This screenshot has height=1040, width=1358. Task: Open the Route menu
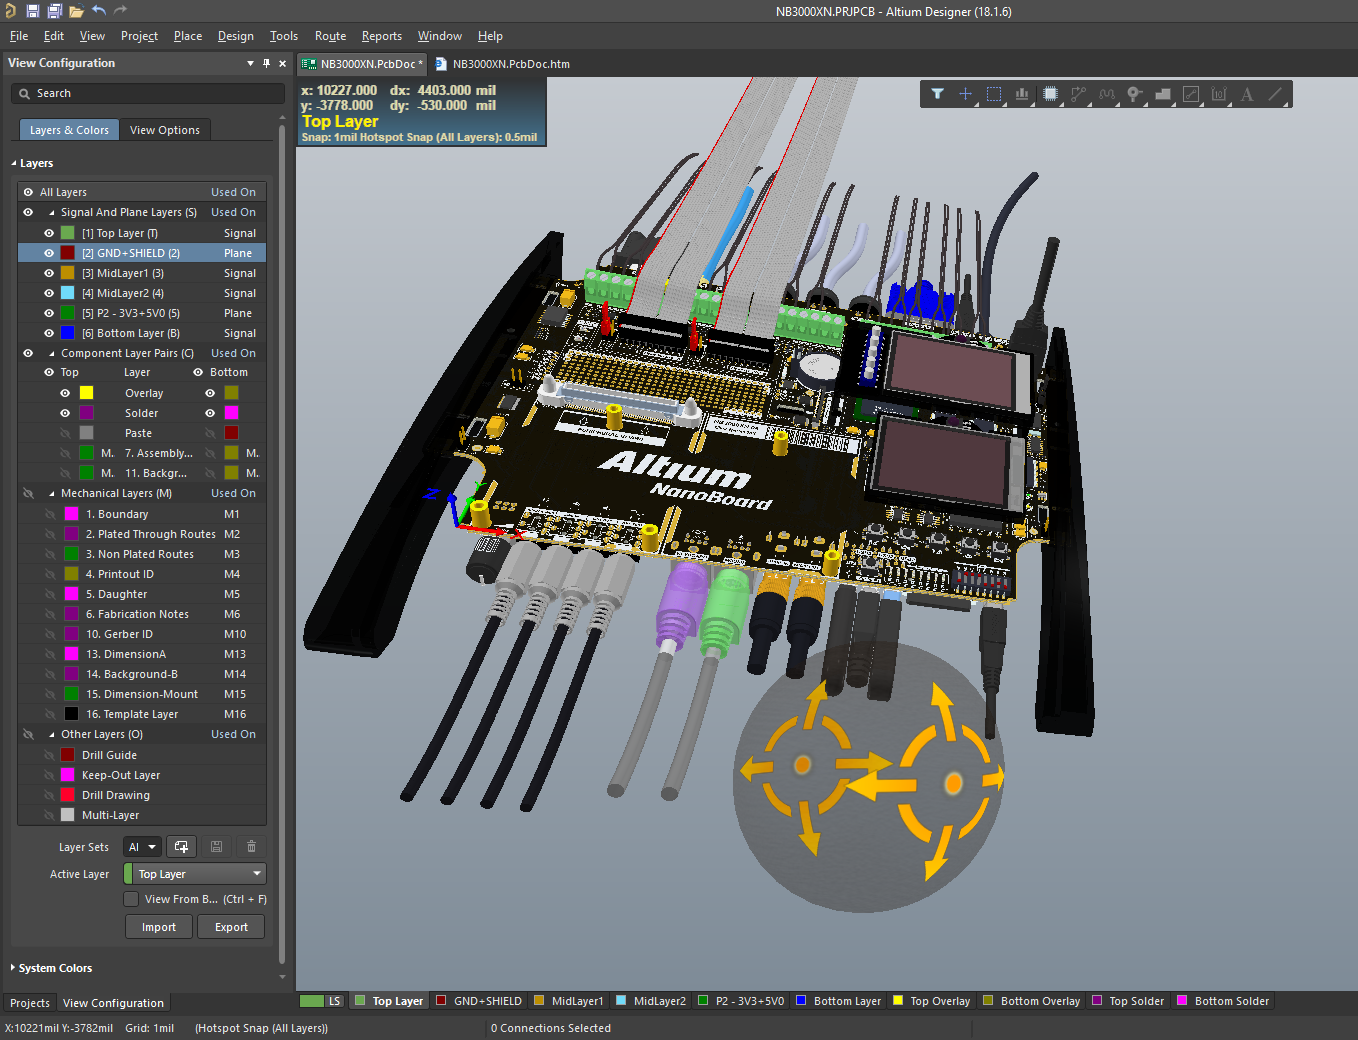[330, 36]
